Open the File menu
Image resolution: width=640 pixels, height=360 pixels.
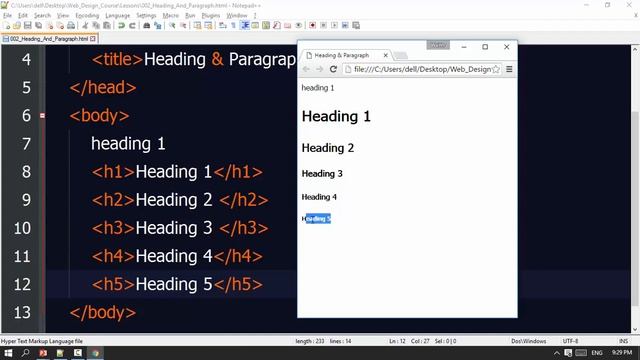tap(7, 16)
